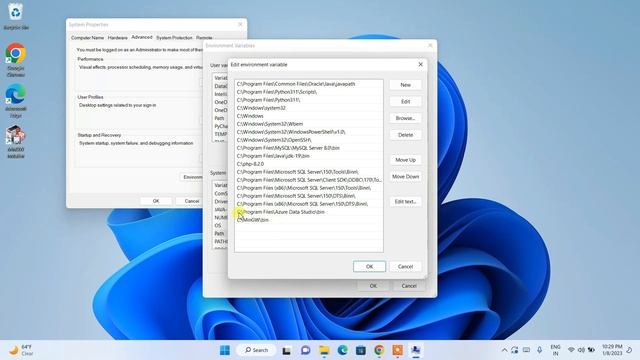Open File Explorer from the taskbar

click(x=324, y=350)
